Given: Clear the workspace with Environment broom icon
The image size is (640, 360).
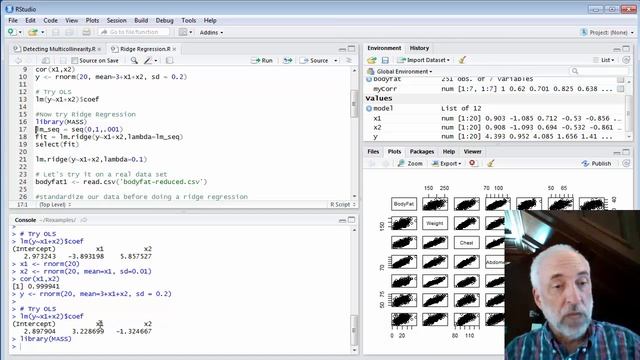Looking at the screenshot, I should coord(462,60).
